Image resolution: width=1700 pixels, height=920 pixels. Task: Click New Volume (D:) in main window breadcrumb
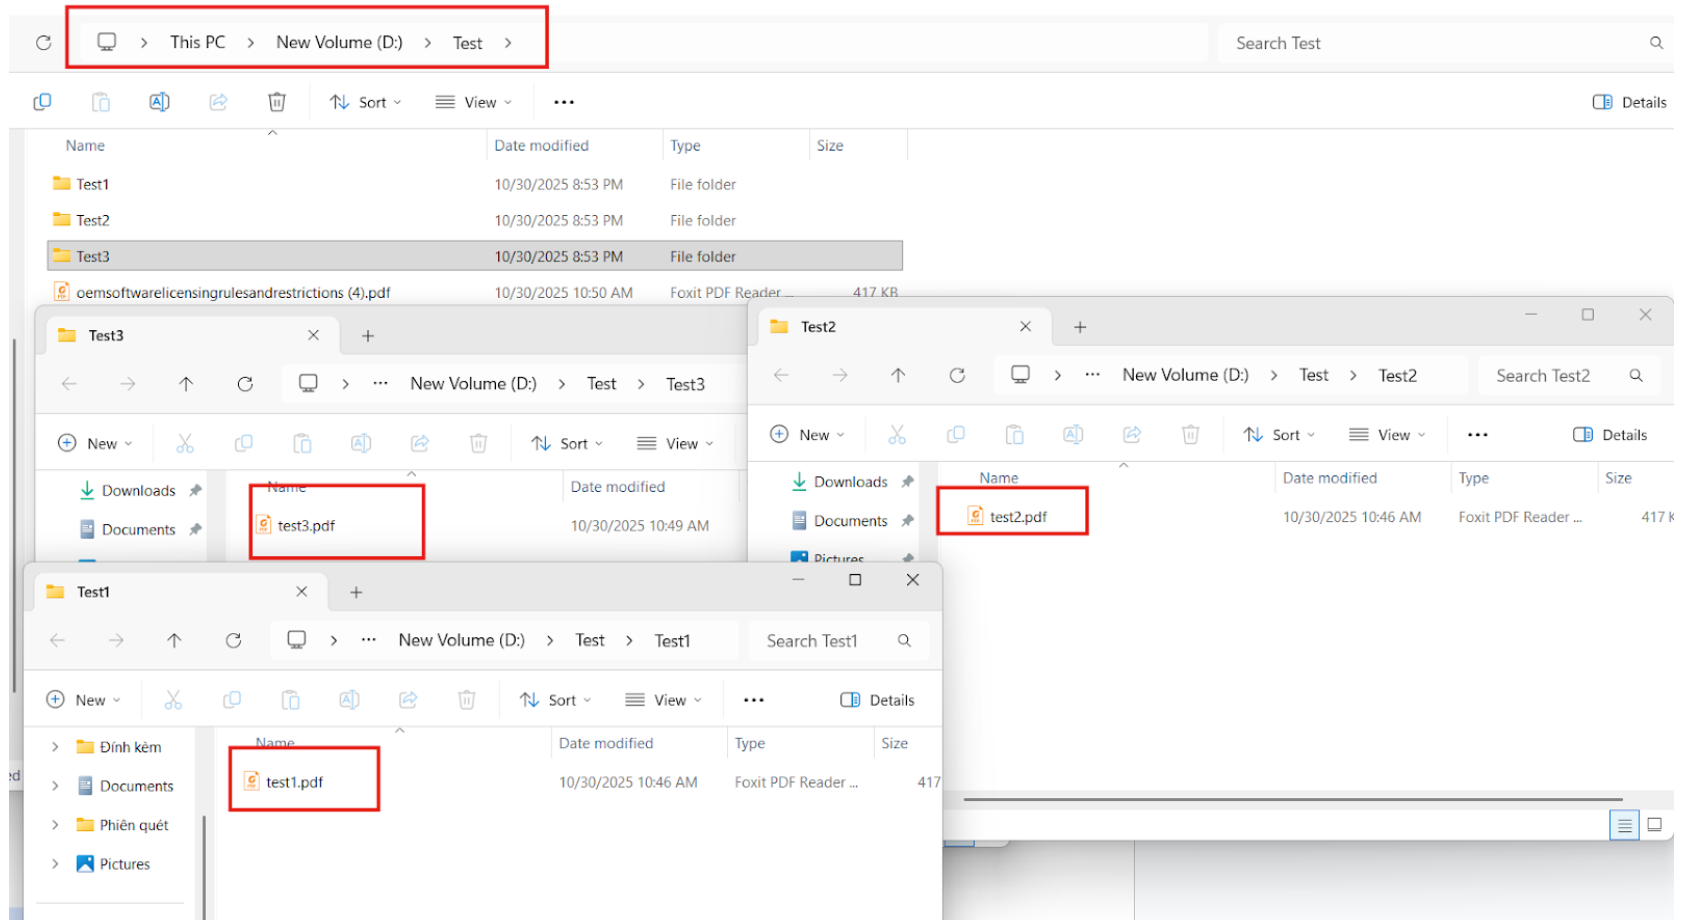pos(339,42)
